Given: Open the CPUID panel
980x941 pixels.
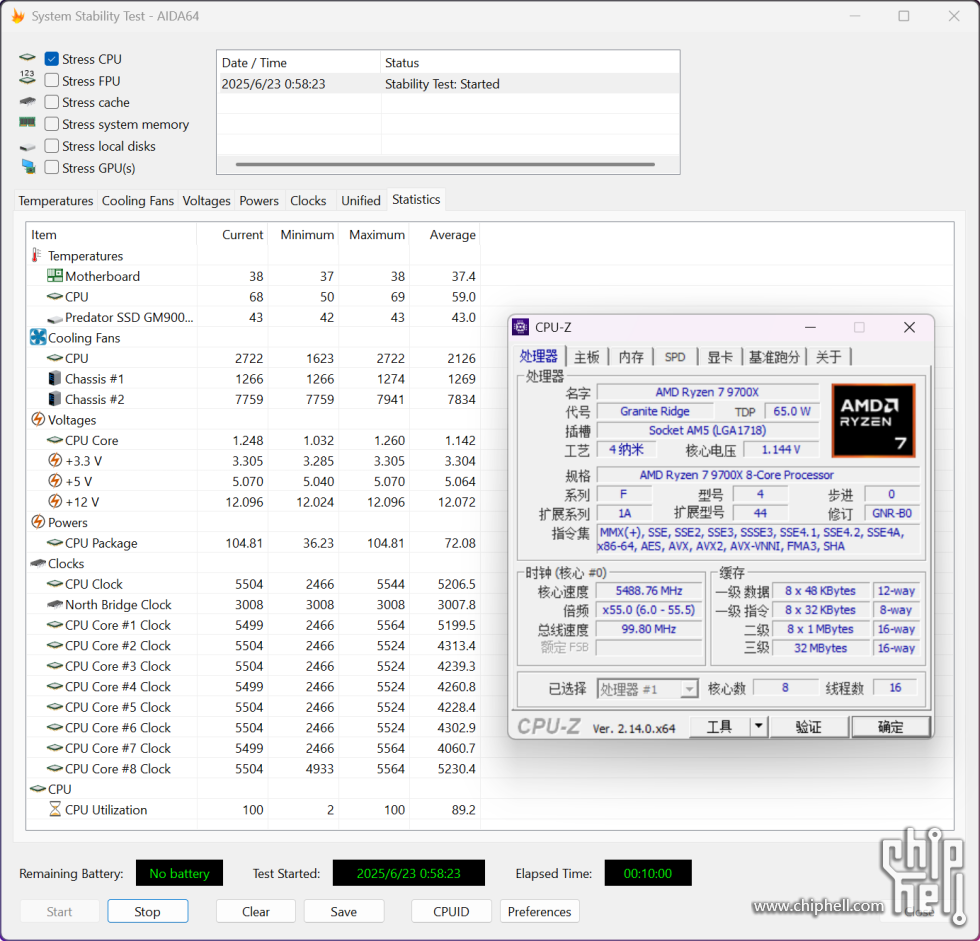Looking at the screenshot, I should coord(451,911).
